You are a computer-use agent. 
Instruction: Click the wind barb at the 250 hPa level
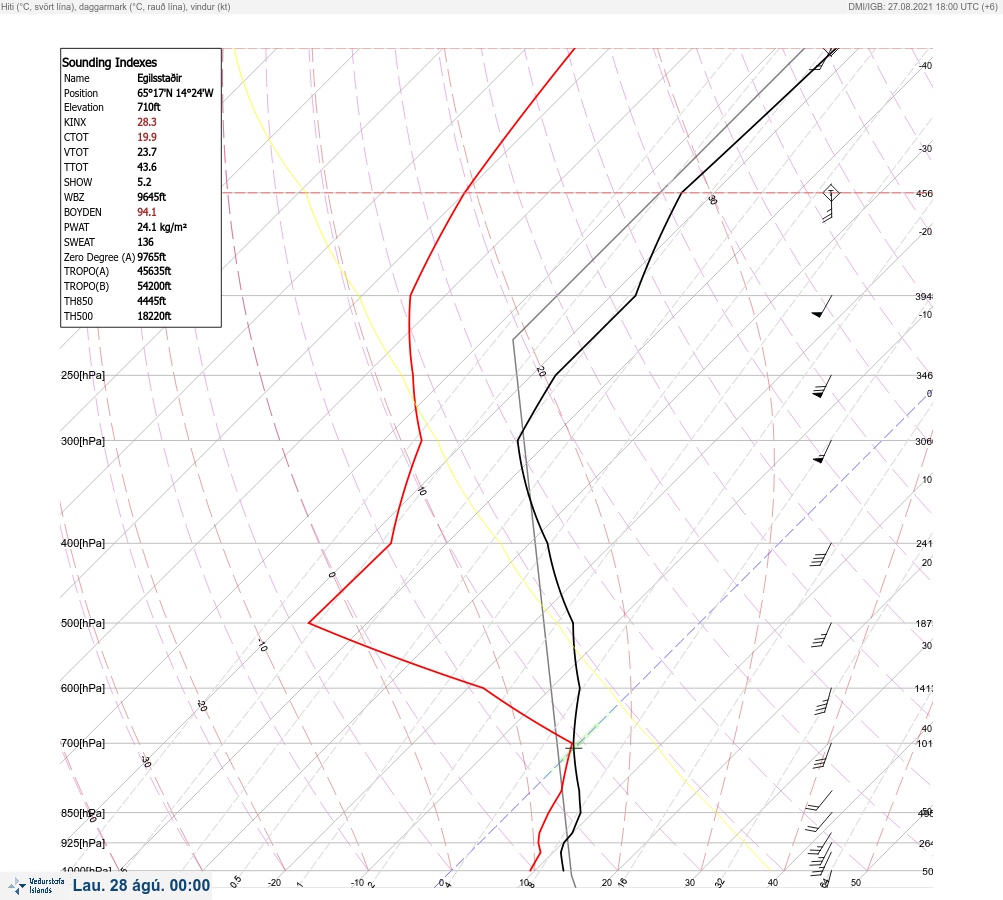click(x=823, y=386)
